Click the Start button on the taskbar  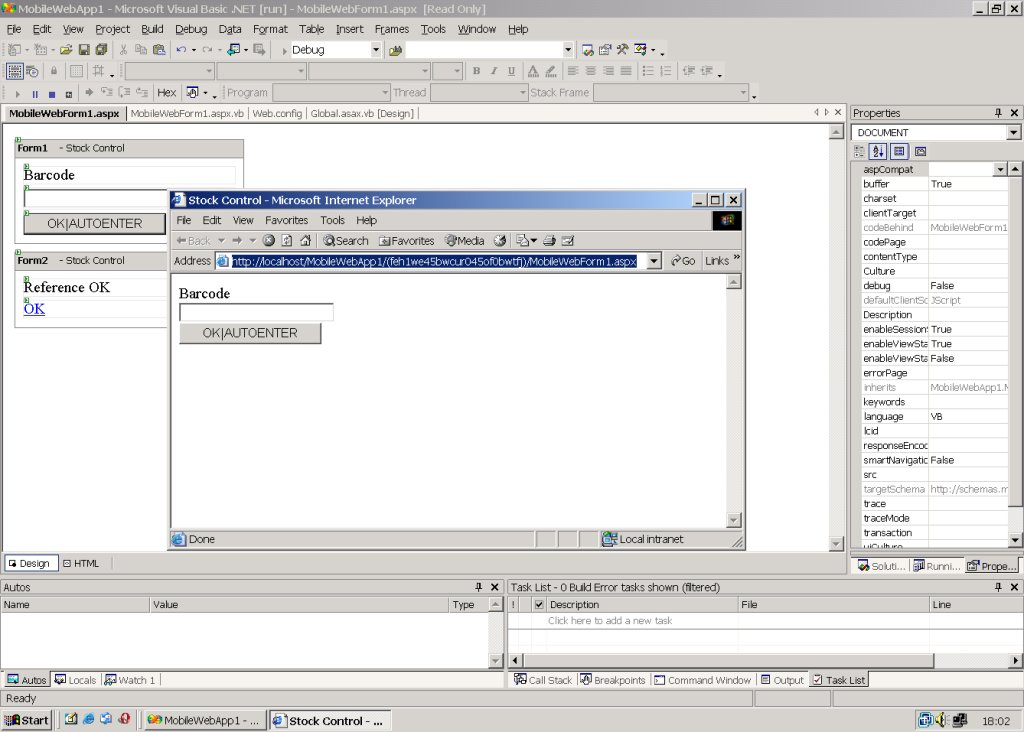pyautogui.click(x=26, y=720)
